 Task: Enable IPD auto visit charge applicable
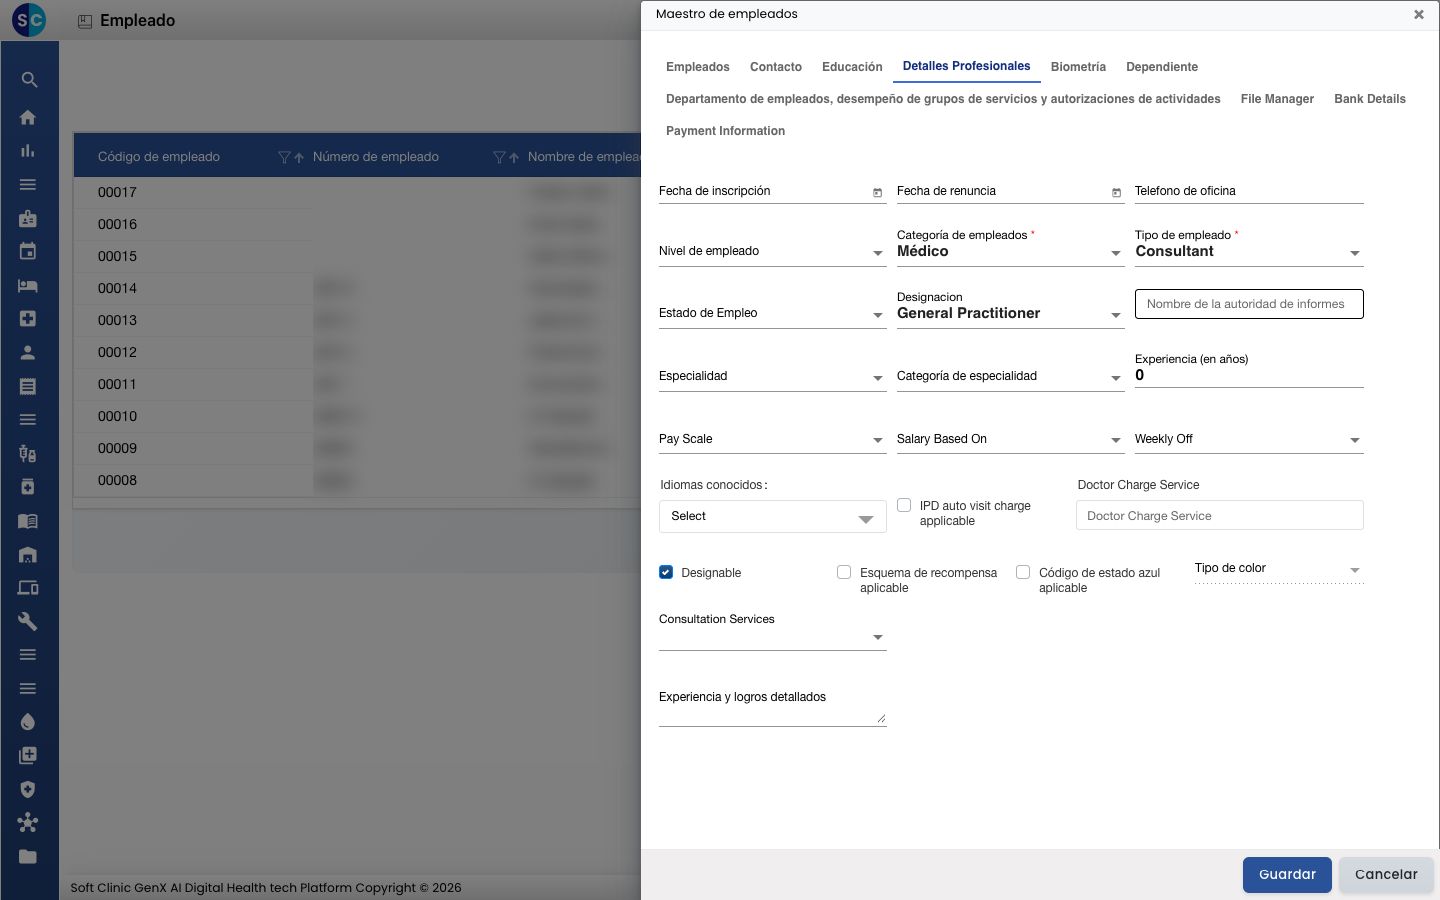904,506
